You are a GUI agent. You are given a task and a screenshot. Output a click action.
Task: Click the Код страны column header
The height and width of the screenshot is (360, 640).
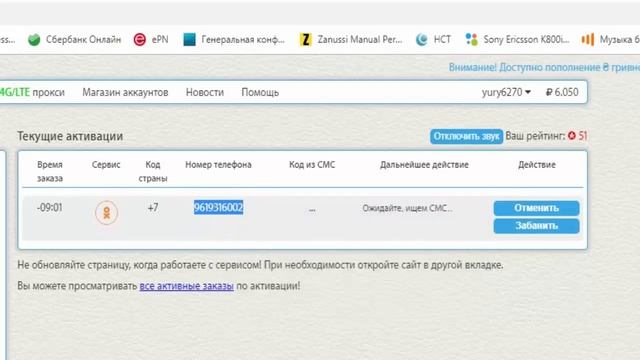[x=153, y=171]
